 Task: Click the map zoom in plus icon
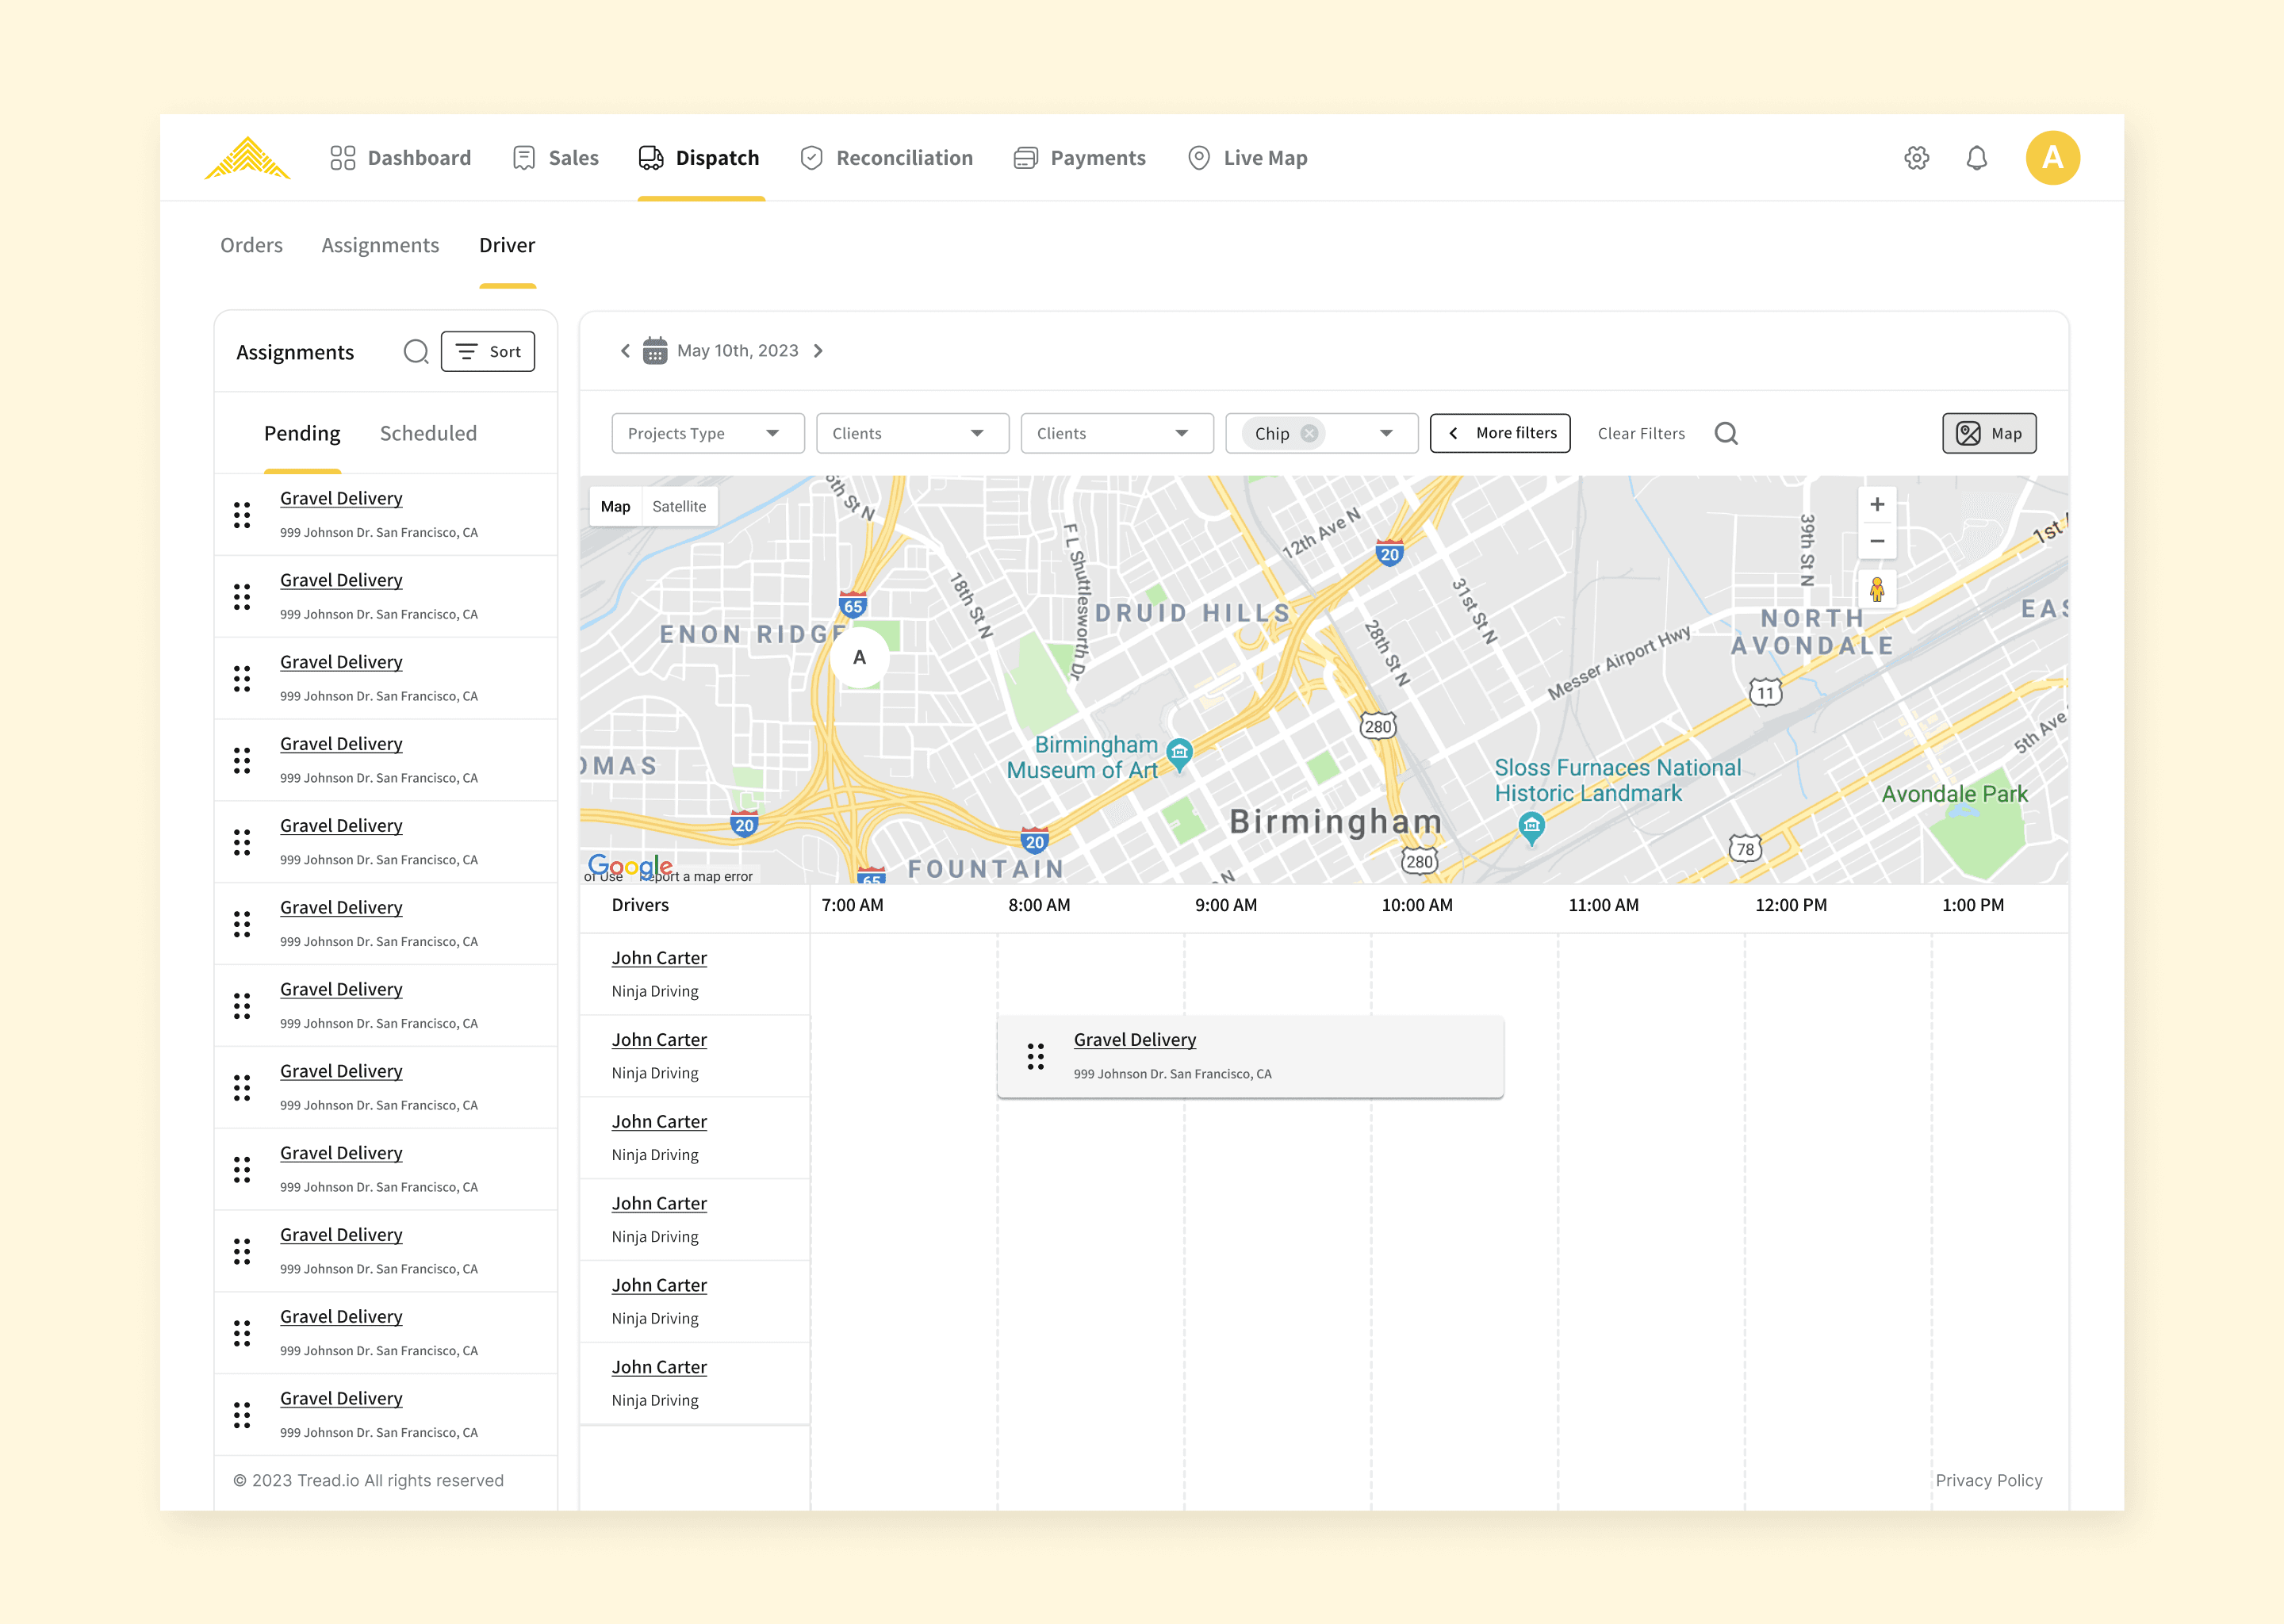pyautogui.click(x=1877, y=505)
